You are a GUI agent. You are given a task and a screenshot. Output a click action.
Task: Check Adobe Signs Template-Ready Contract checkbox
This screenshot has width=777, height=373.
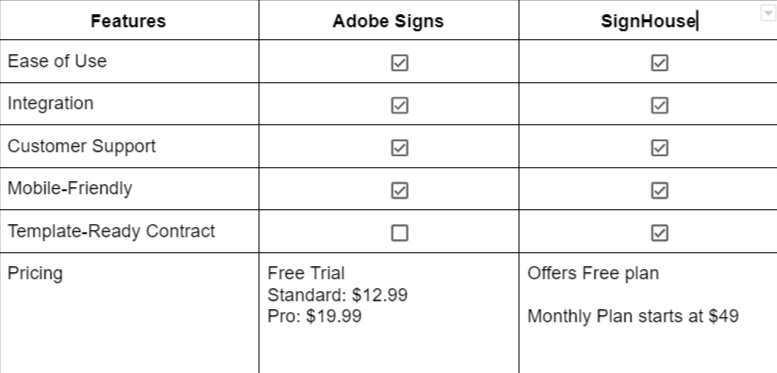click(399, 233)
